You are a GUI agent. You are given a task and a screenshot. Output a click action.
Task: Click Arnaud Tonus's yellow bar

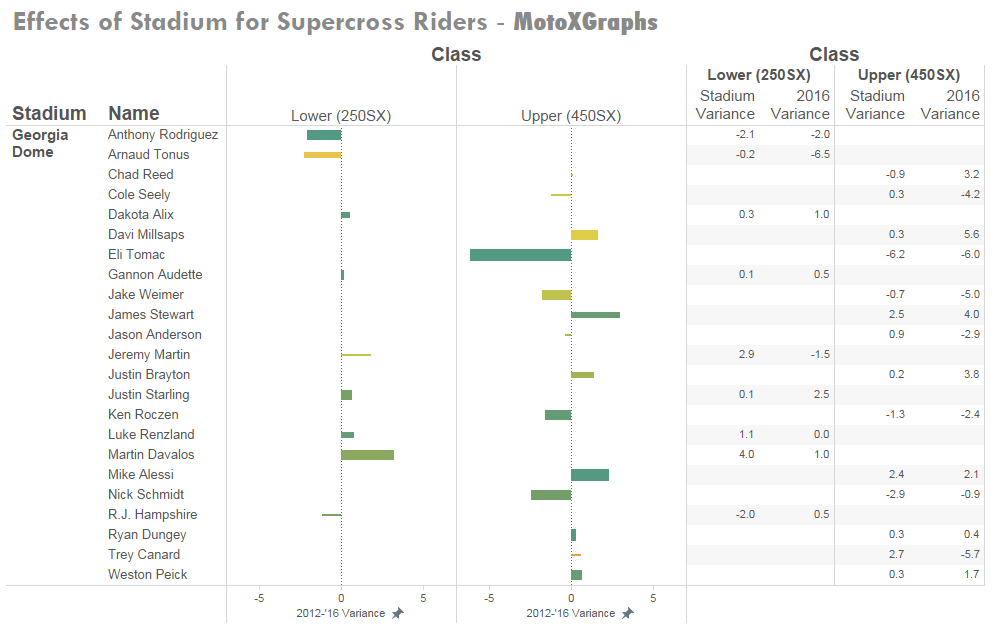pyautogui.click(x=322, y=155)
